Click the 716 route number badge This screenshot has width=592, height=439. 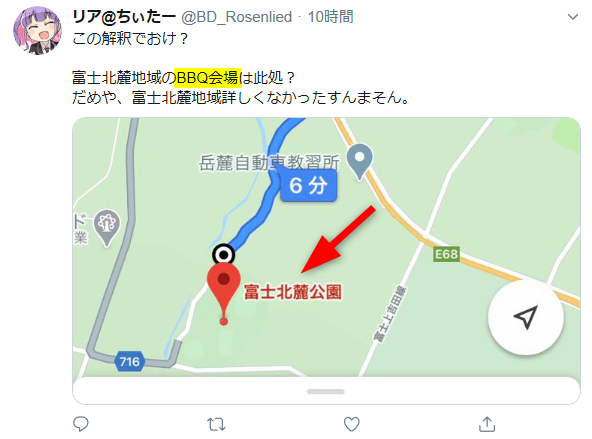[130, 362]
